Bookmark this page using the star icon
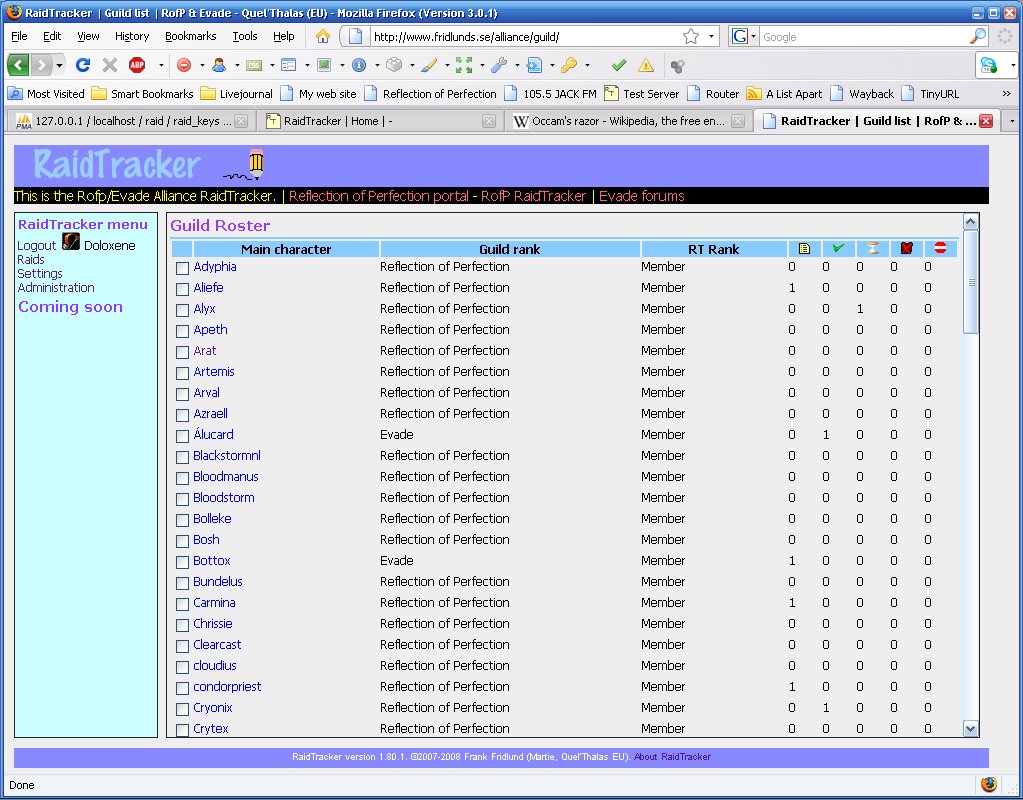Image resolution: width=1023 pixels, height=800 pixels. (x=691, y=36)
